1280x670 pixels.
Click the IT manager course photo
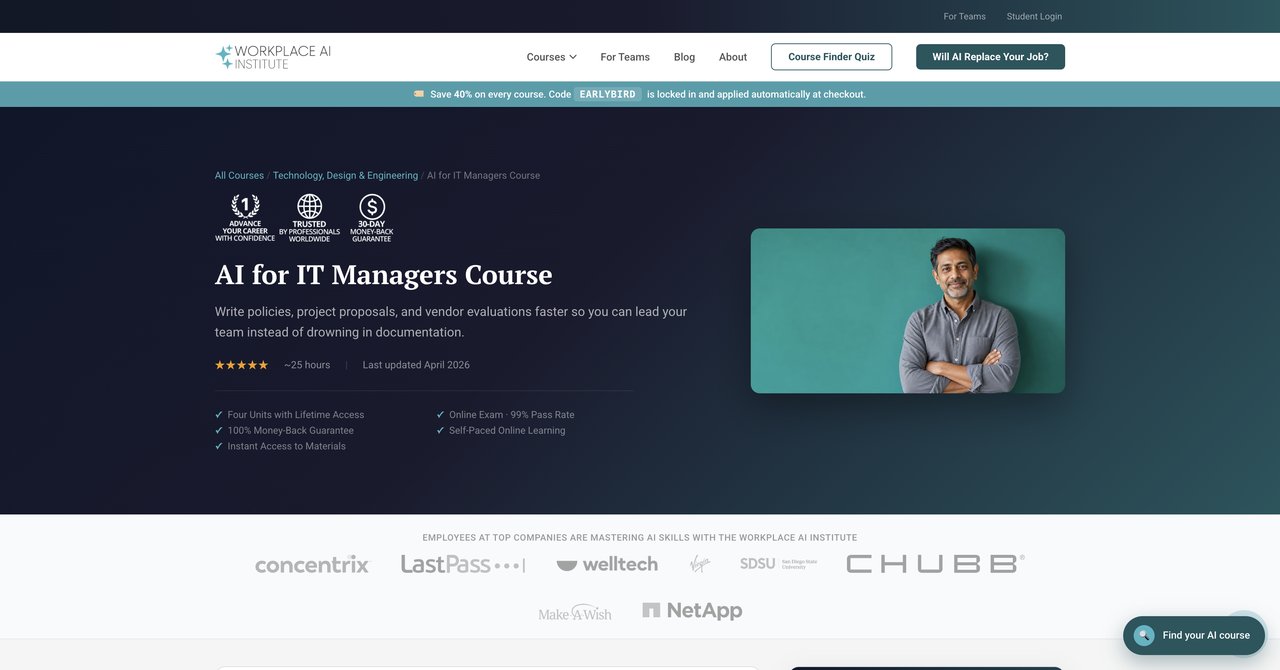(908, 311)
